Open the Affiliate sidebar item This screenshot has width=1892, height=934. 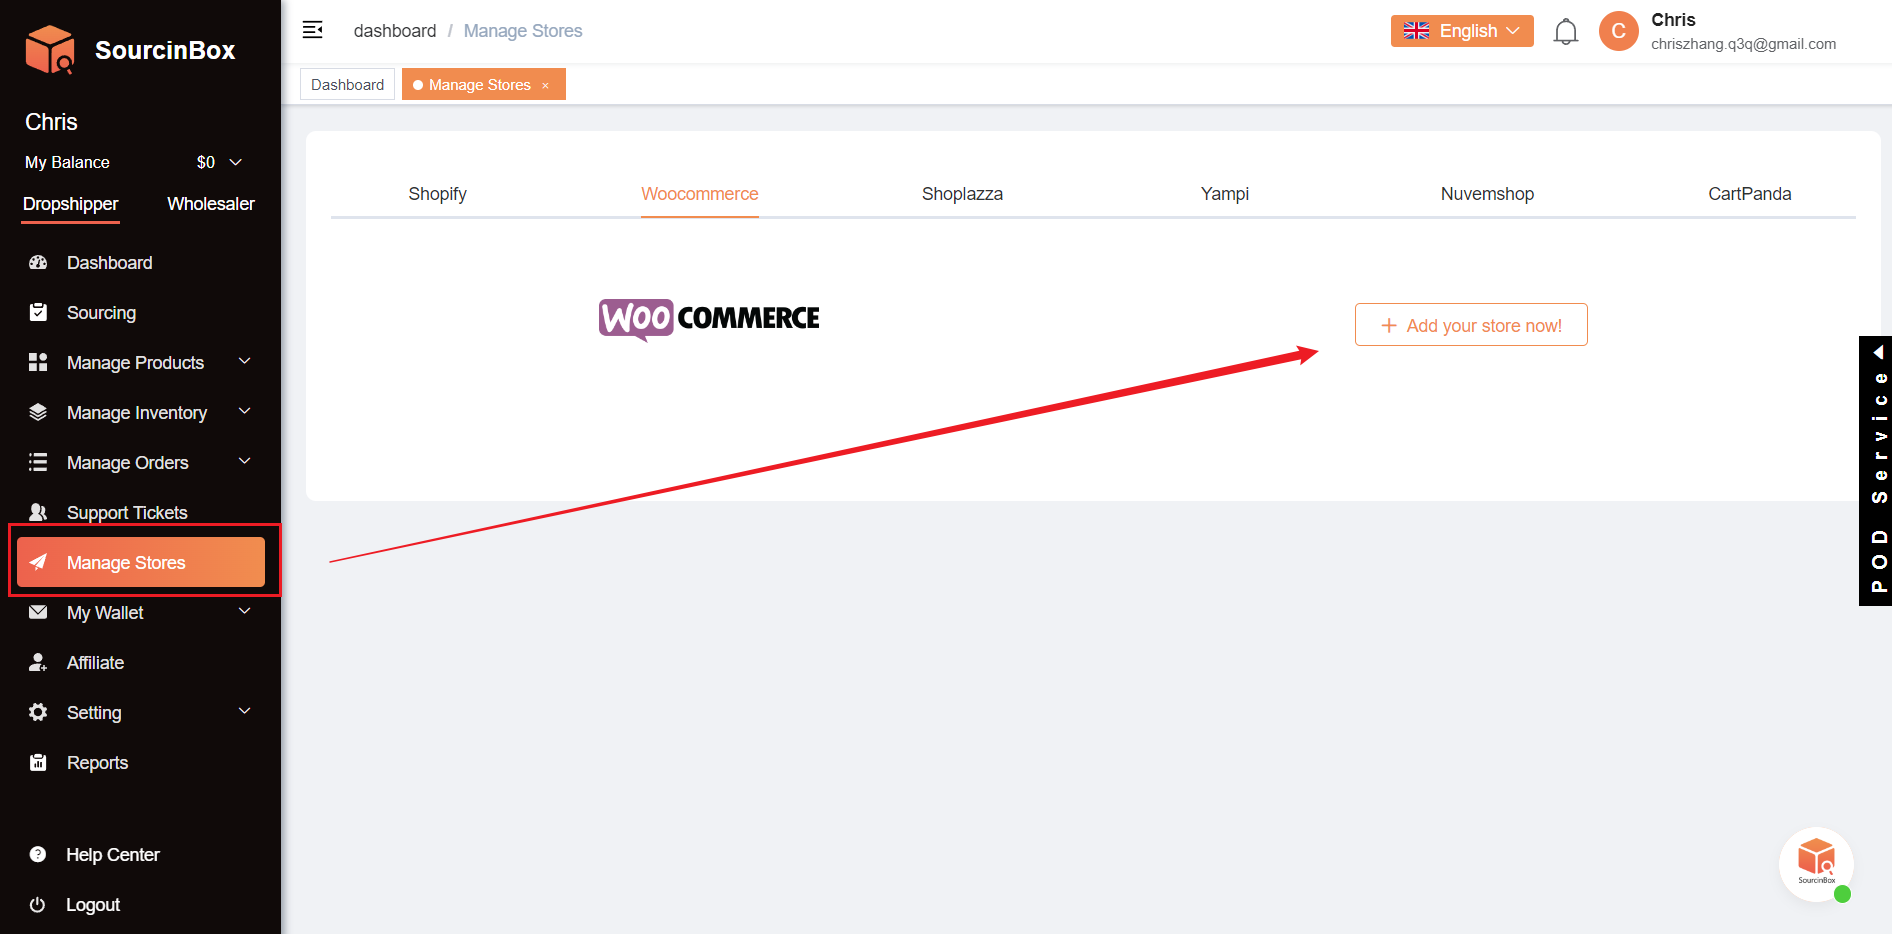95,663
